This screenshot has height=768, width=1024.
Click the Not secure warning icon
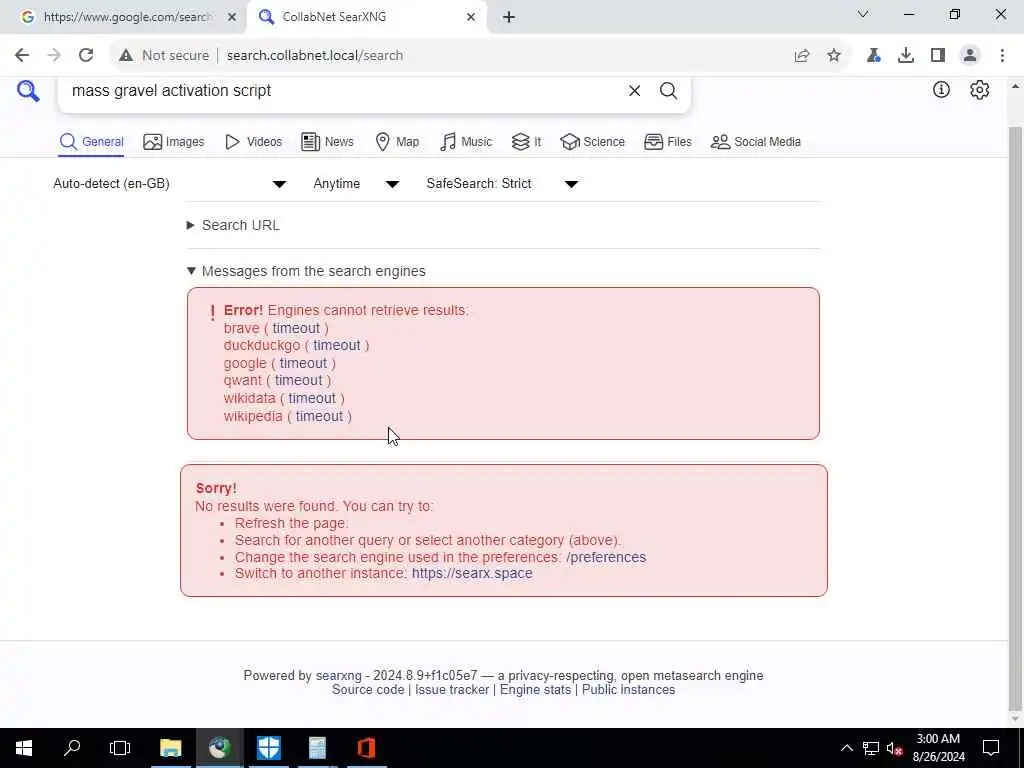point(126,56)
